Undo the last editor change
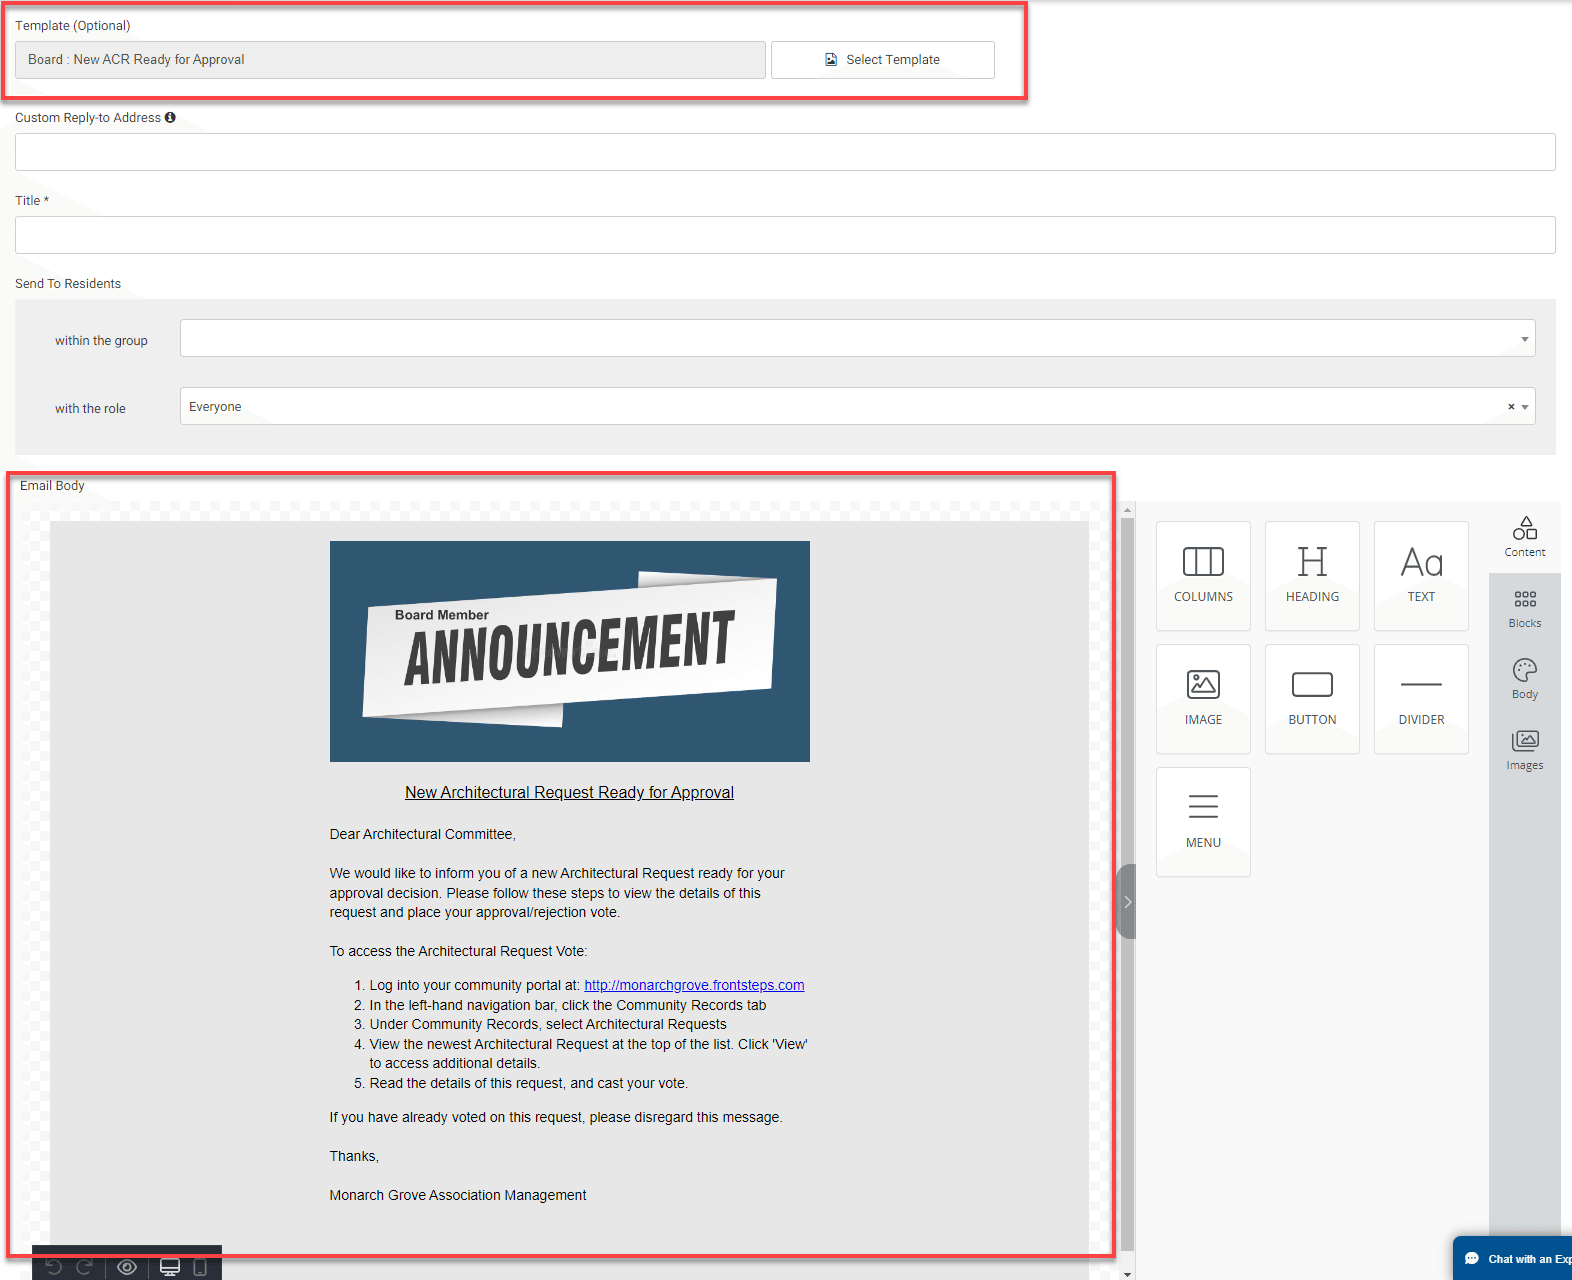1572x1280 pixels. (54, 1267)
